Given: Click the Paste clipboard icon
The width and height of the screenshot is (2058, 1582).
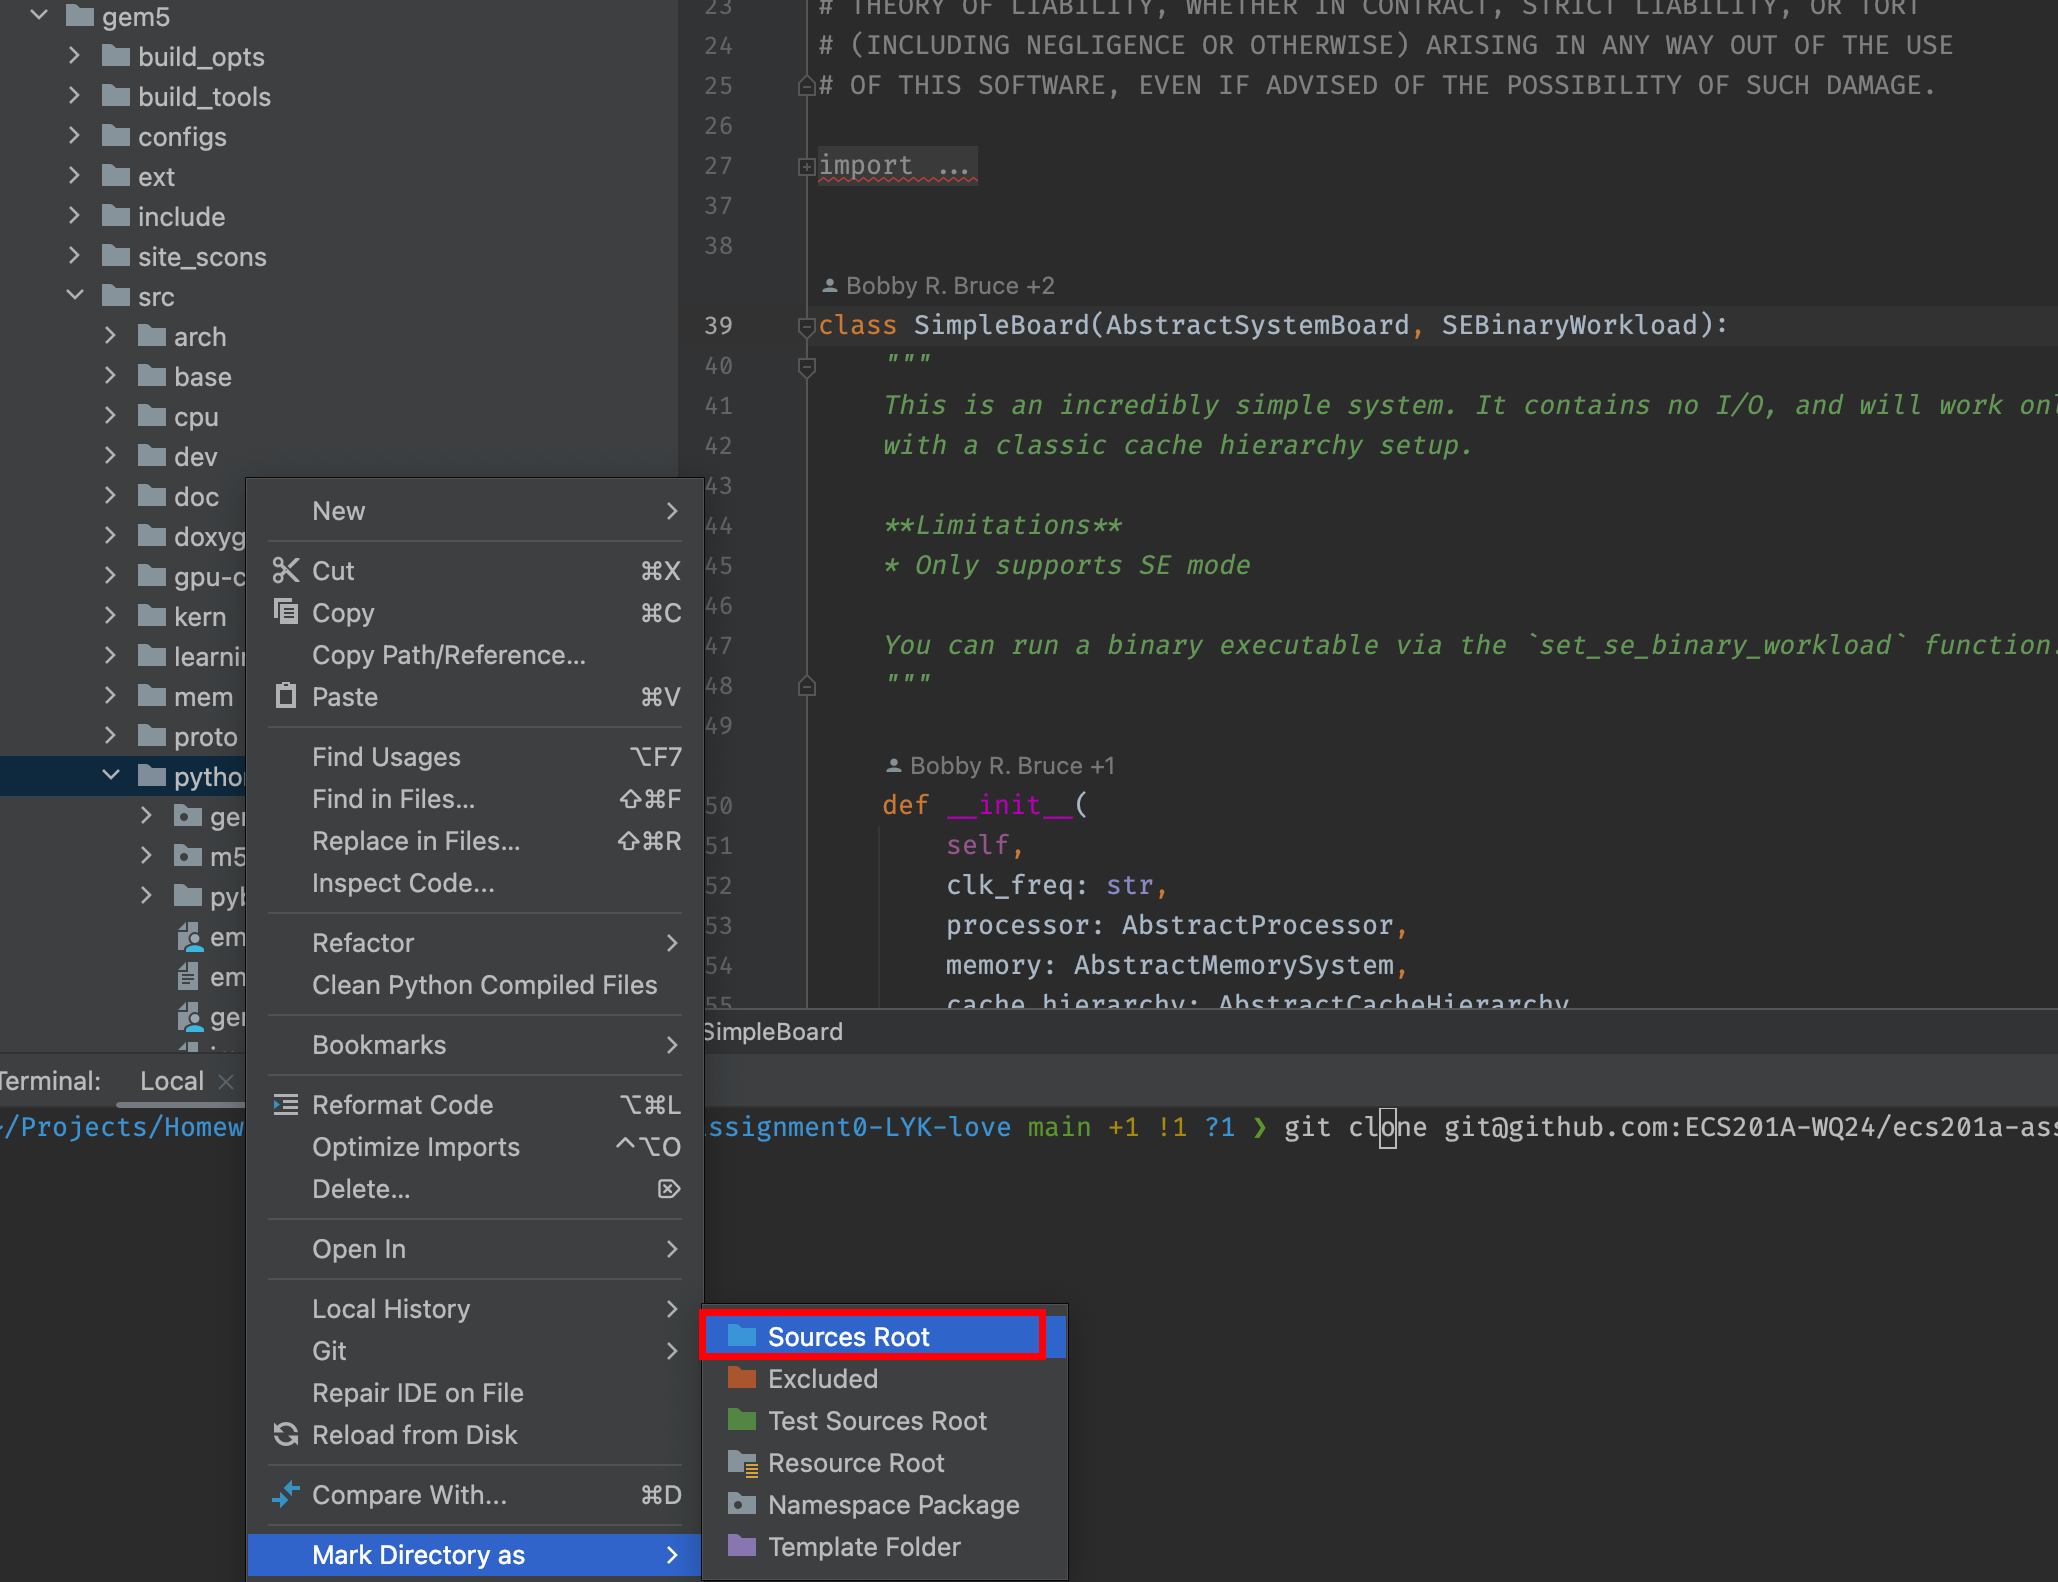Looking at the screenshot, I should pos(286,695).
